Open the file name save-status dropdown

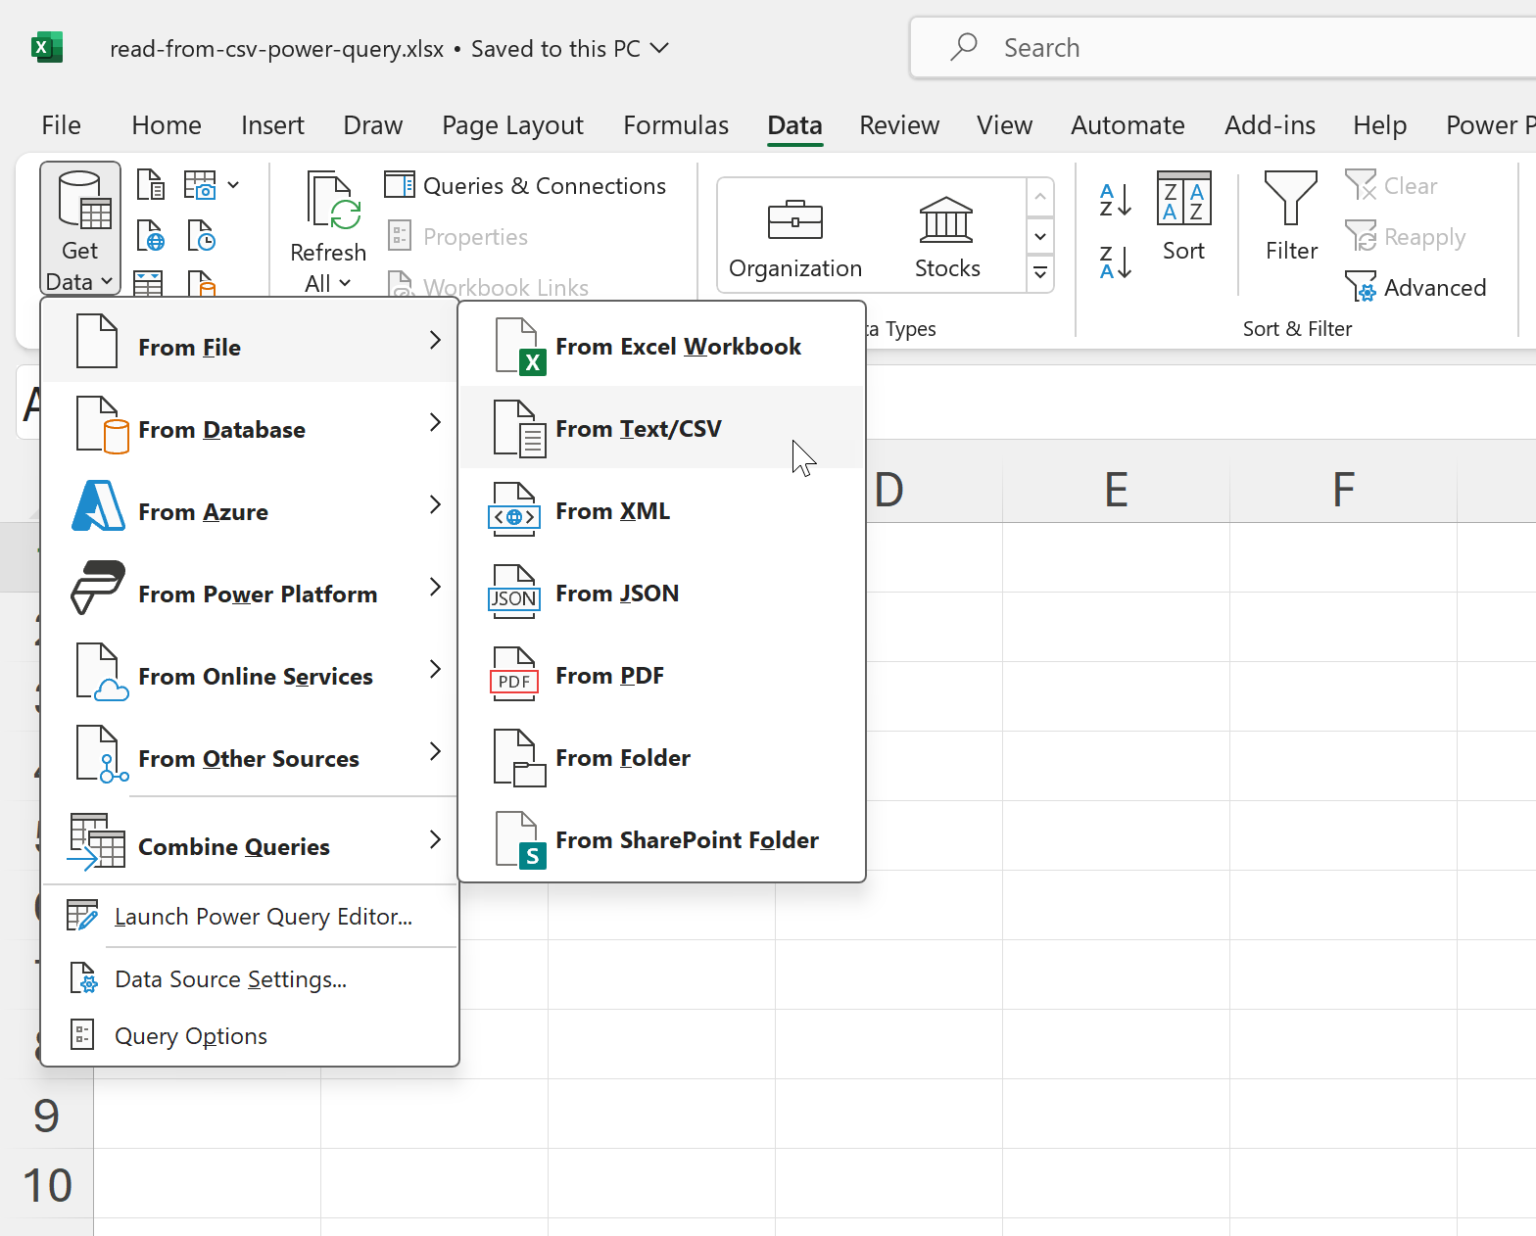(x=660, y=48)
